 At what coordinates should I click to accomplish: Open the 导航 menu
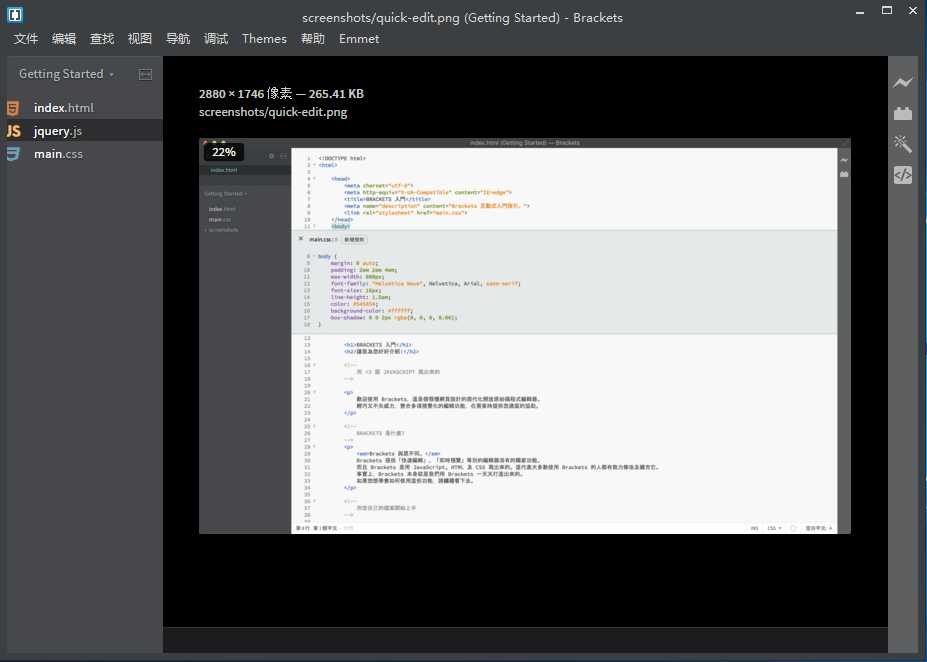177,39
